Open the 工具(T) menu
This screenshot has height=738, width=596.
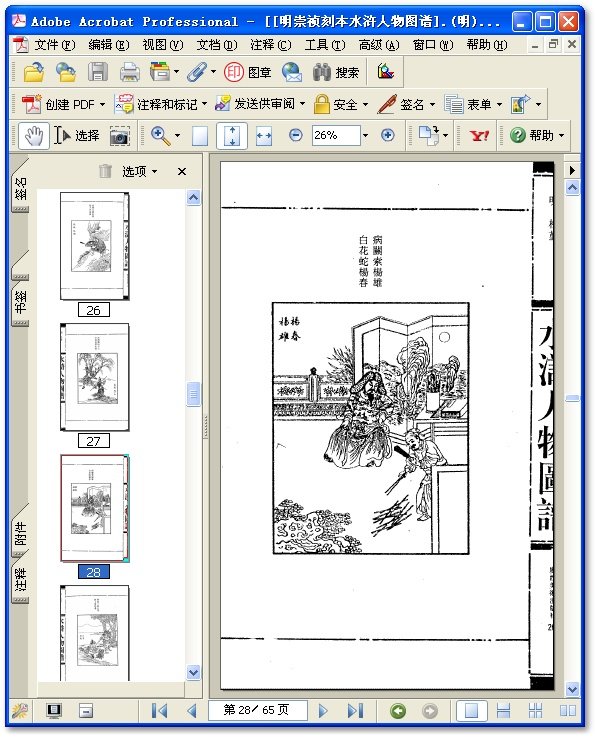[x=325, y=45]
